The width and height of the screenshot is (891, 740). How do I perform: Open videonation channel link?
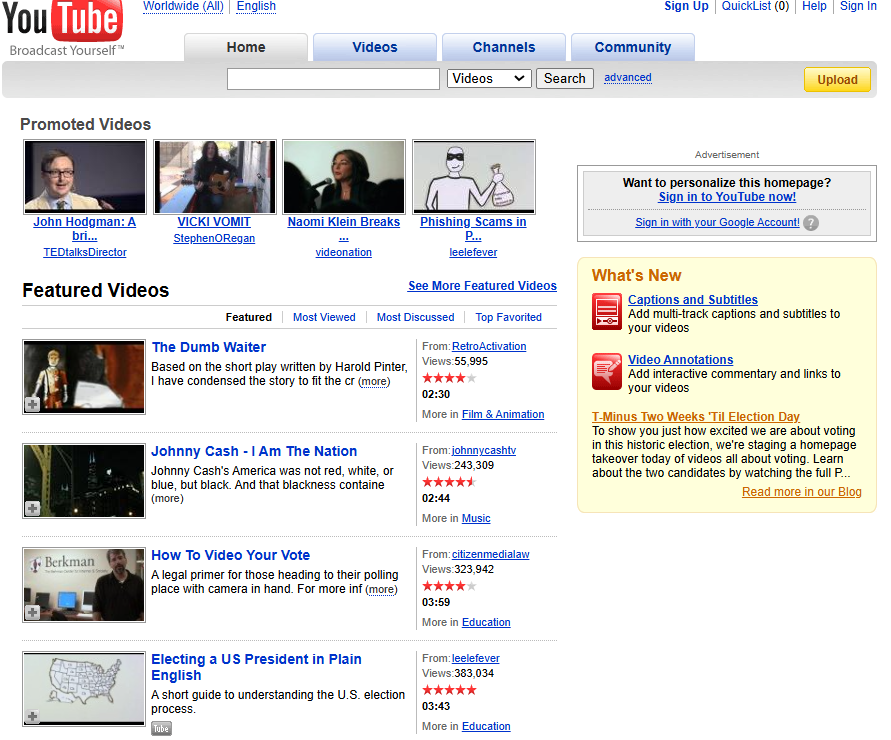[344, 252]
